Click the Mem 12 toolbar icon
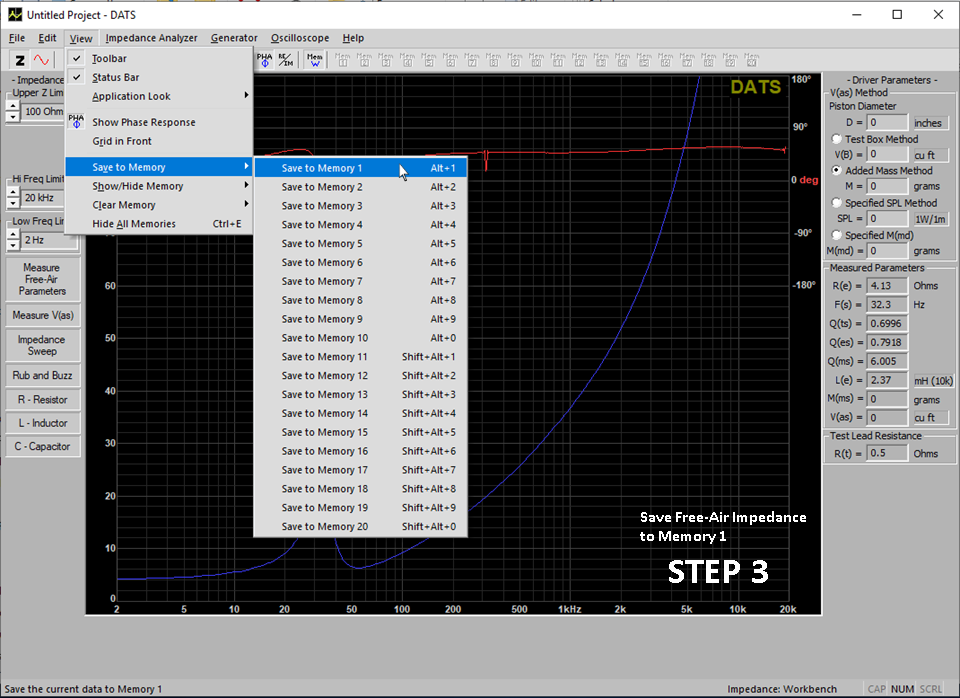The image size is (960, 698). [579, 60]
